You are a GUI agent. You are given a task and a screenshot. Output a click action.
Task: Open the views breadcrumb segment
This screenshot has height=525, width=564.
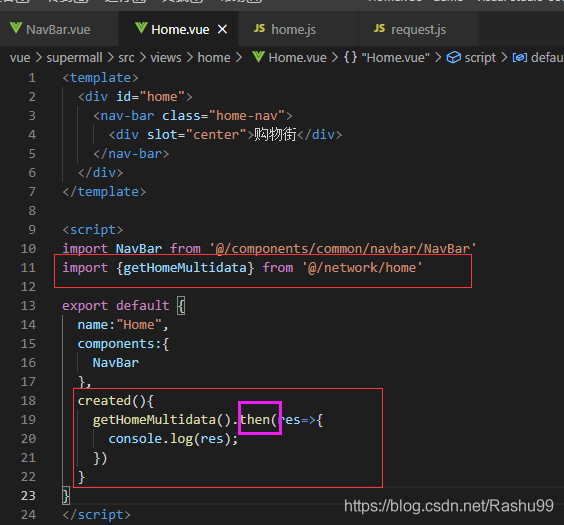(x=166, y=58)
